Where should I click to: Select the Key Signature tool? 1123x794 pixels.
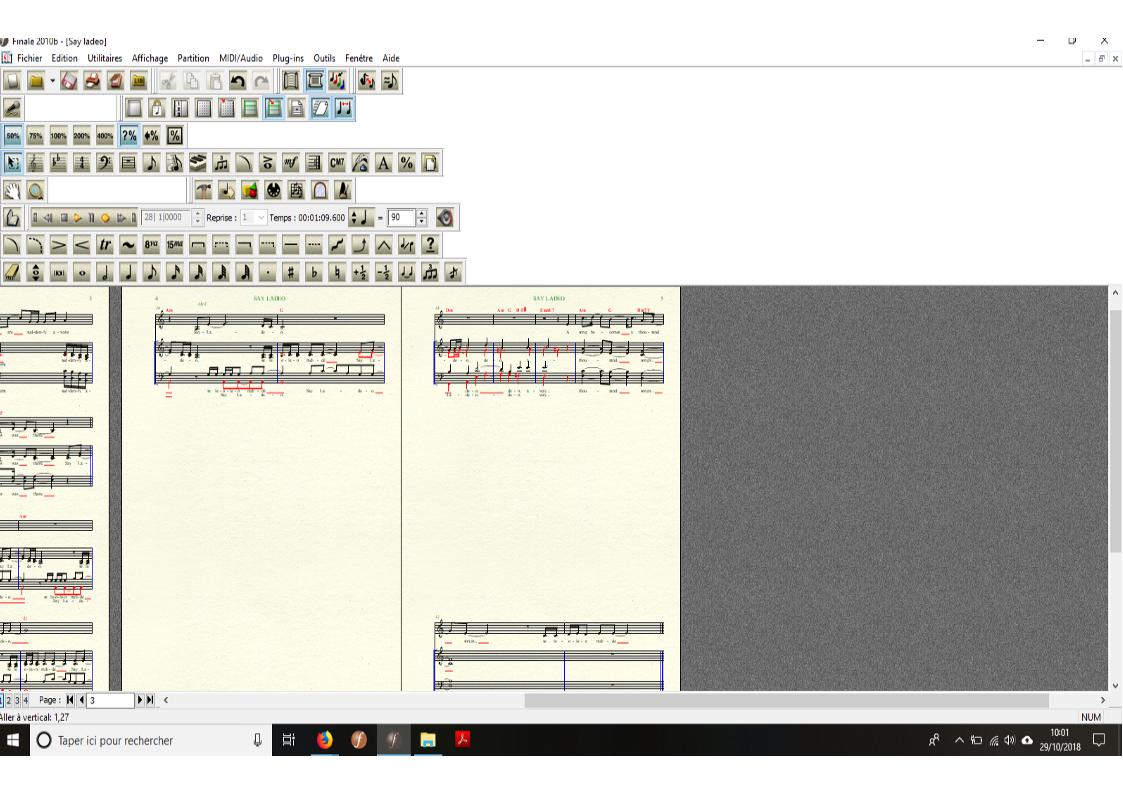coord(57,163)
